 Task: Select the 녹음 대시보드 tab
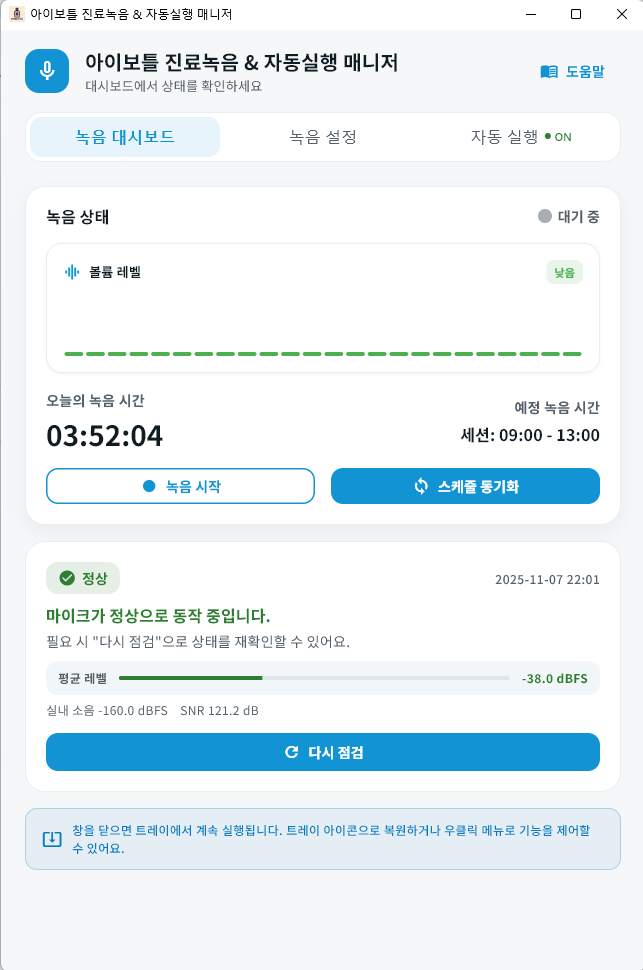pyautogui.click(x=124, y=137)
